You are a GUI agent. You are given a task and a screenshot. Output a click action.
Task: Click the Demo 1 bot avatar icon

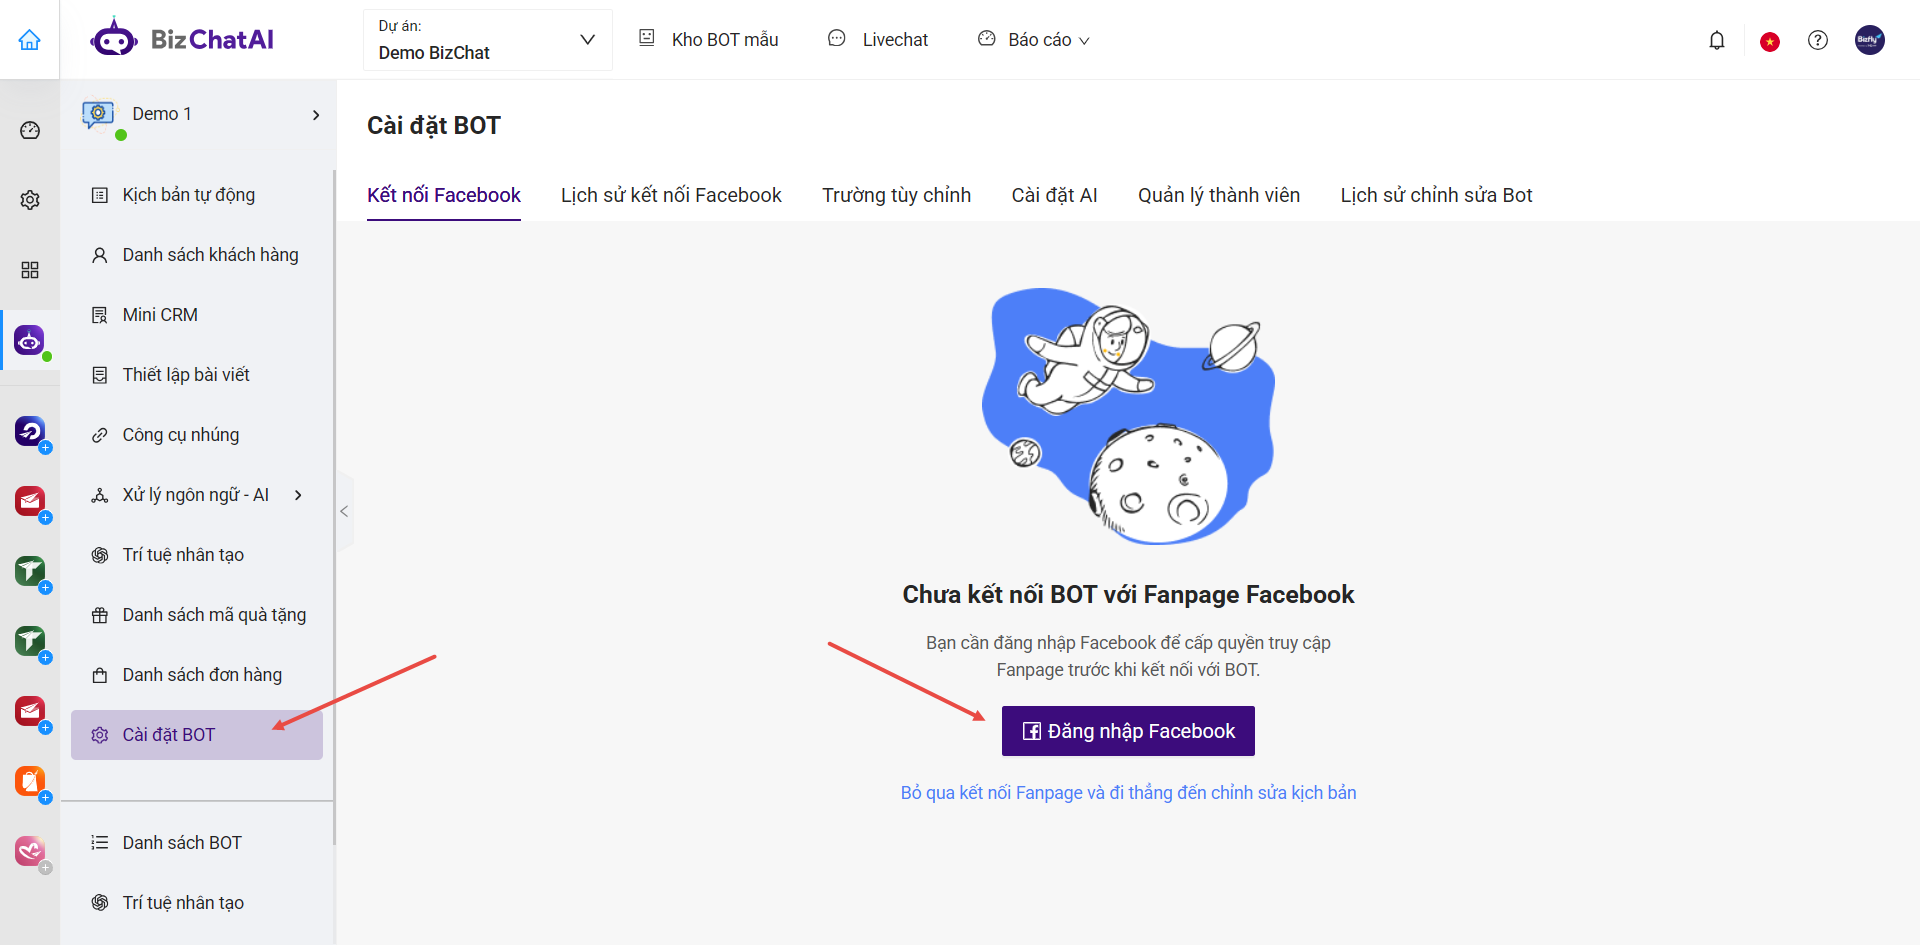[x=98, y=114]
